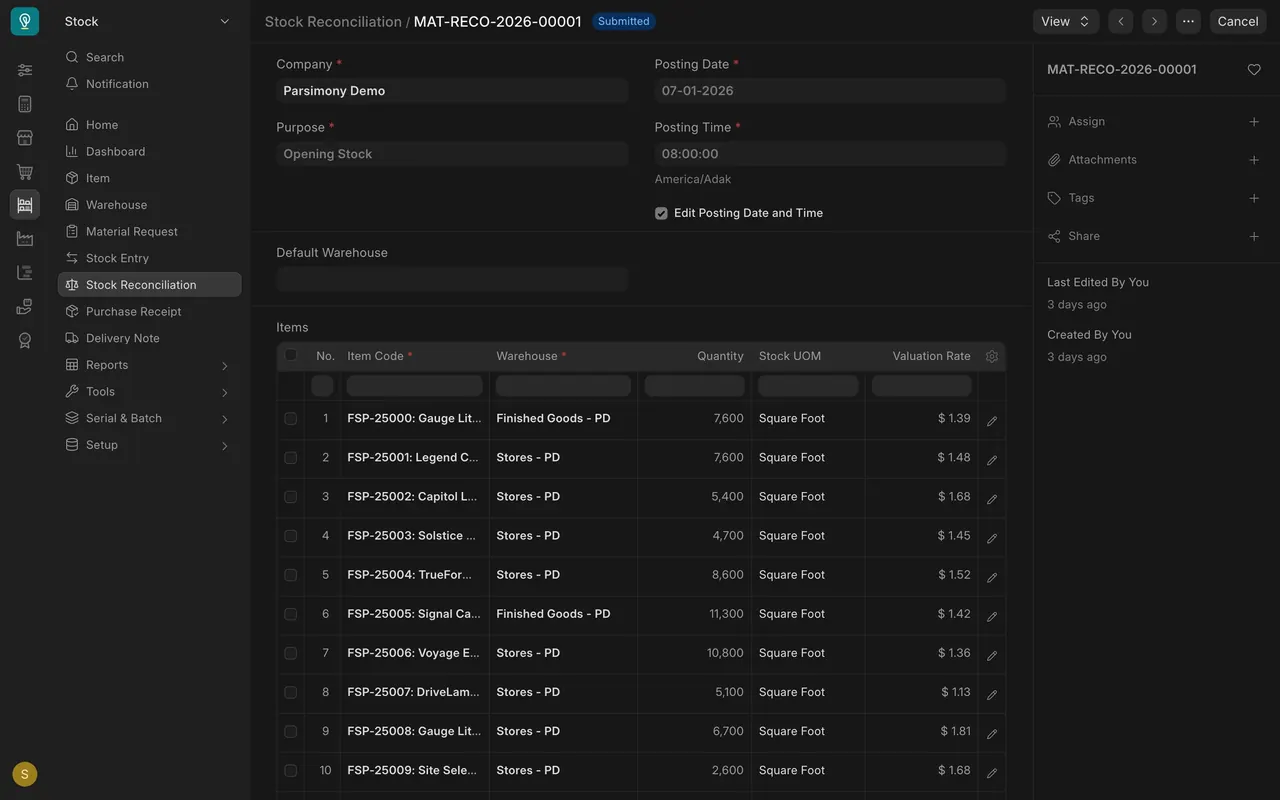1280x800 pixels.
Task: Like the document with the heart icon
Action: point(1254,70)
